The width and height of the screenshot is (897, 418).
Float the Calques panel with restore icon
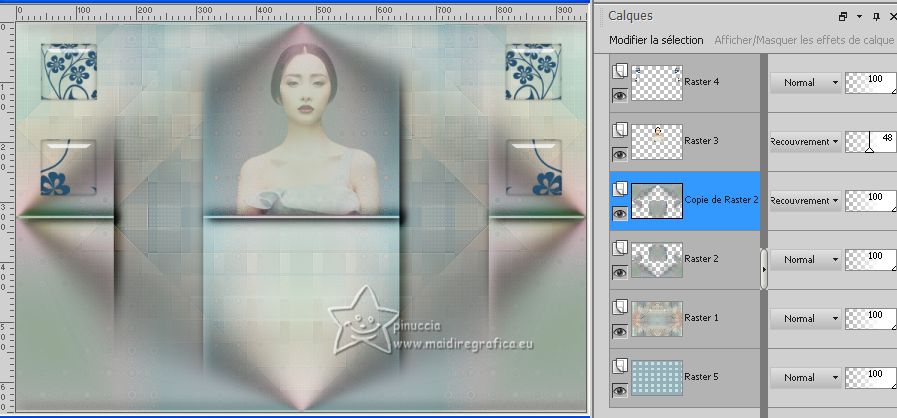click(x=843, y=17)
